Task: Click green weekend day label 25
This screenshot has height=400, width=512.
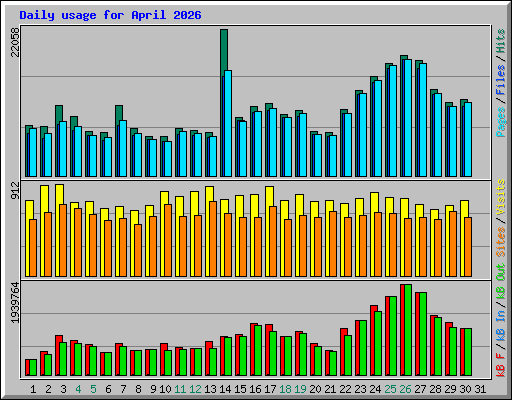Action: pos(390,389)
